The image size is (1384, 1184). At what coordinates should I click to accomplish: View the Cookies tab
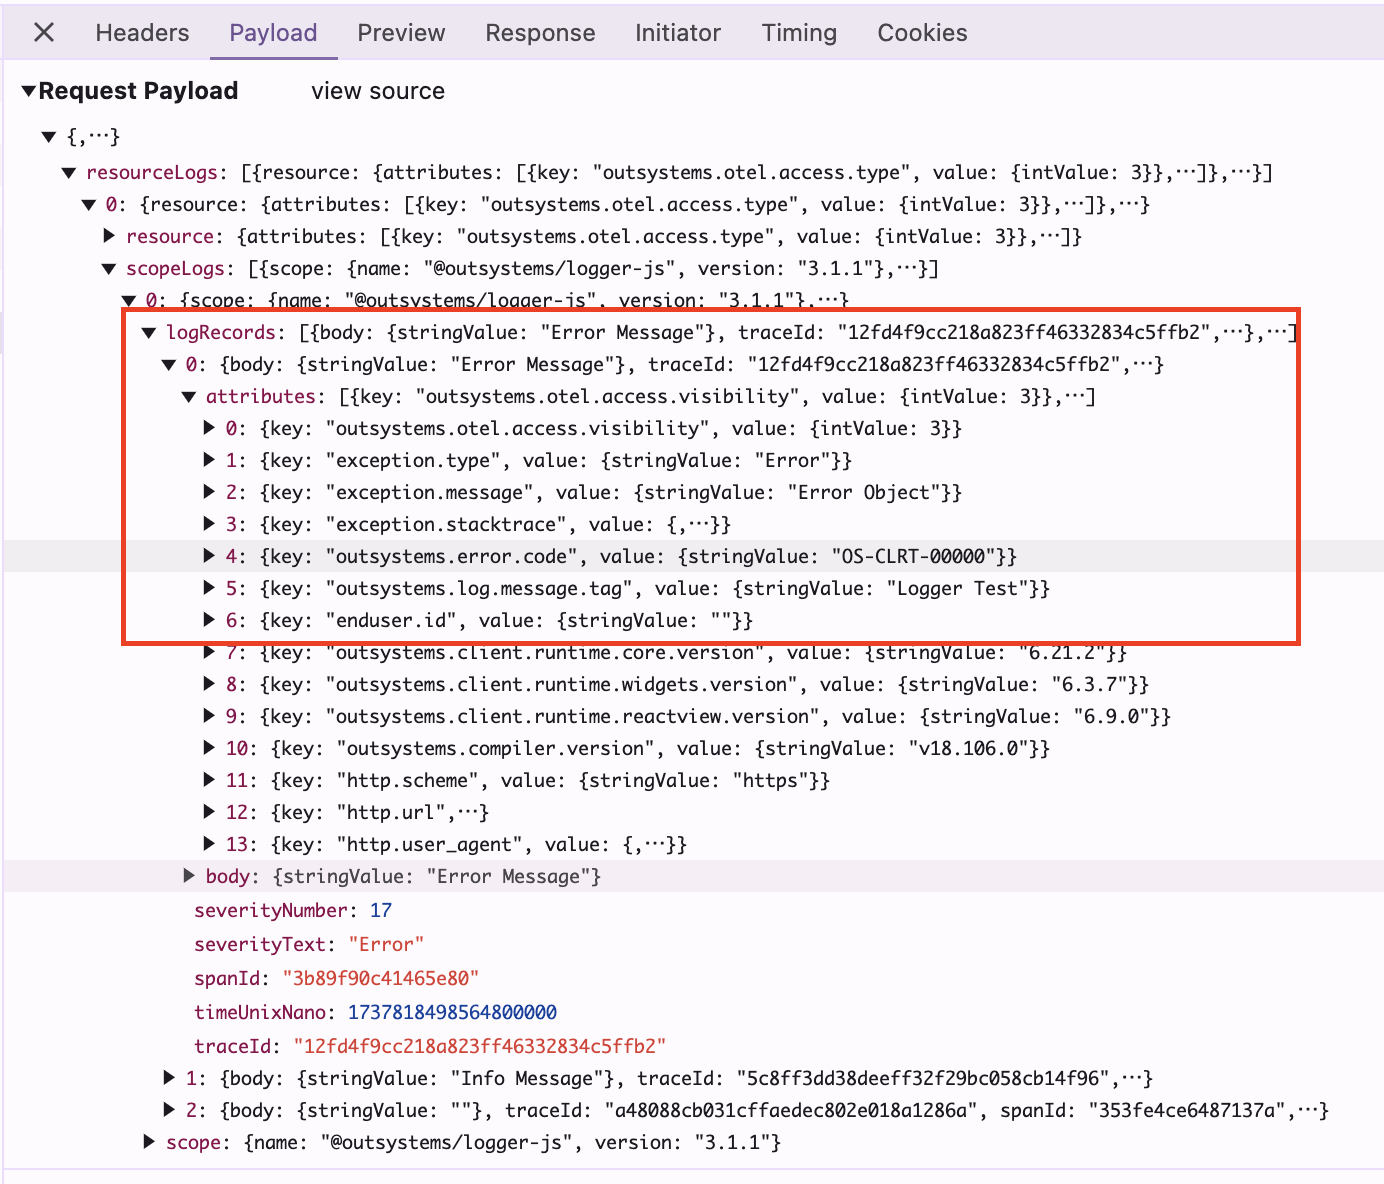pos(921,32)
